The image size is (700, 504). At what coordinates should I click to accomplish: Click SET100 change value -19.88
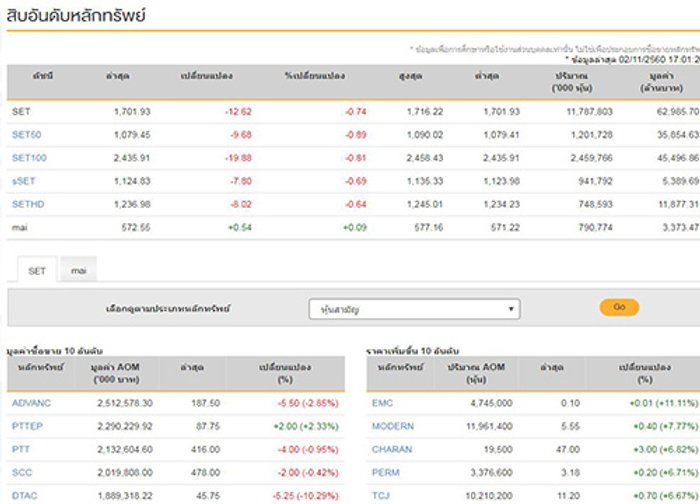tap(238, 158)
